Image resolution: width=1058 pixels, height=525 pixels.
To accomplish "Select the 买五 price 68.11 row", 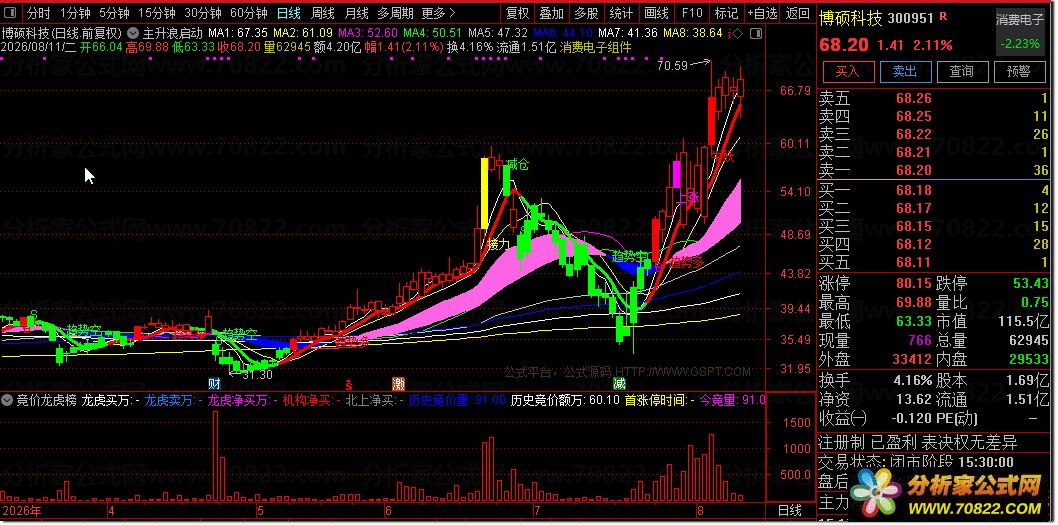I will pyautogui.click(x=935, y=262).
